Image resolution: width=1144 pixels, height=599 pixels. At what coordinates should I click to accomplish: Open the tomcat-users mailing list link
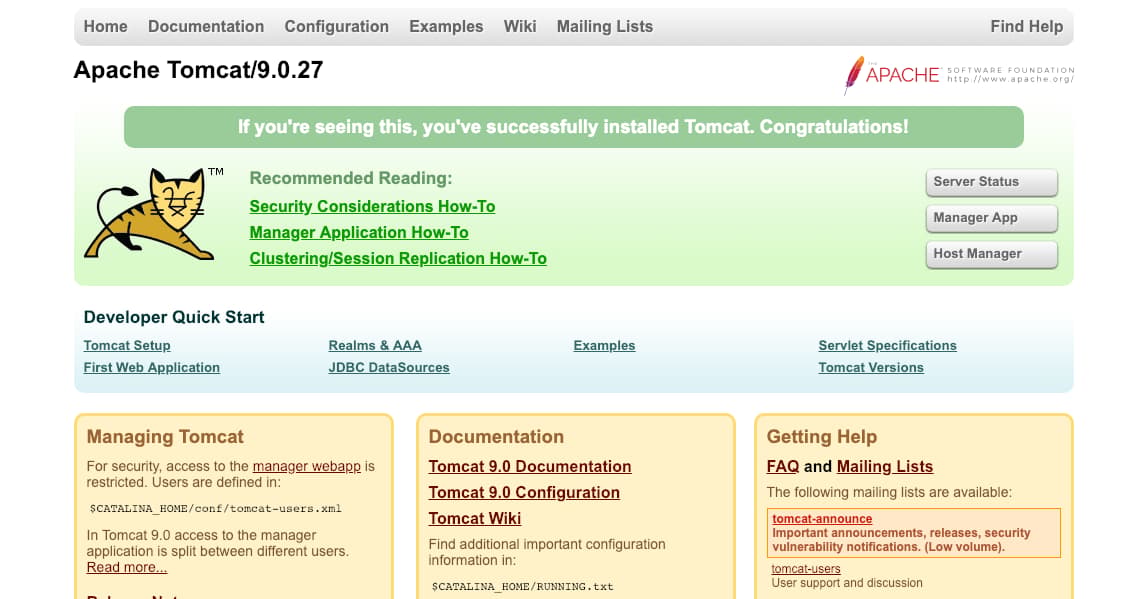805,568
